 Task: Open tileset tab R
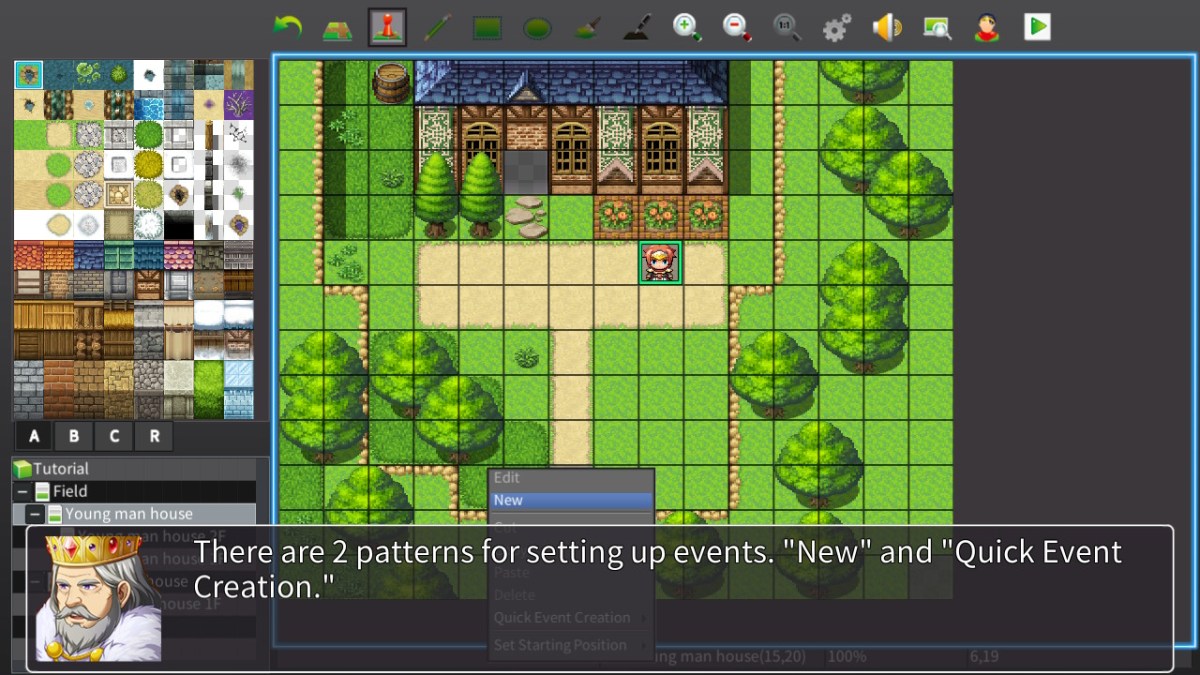154,436
